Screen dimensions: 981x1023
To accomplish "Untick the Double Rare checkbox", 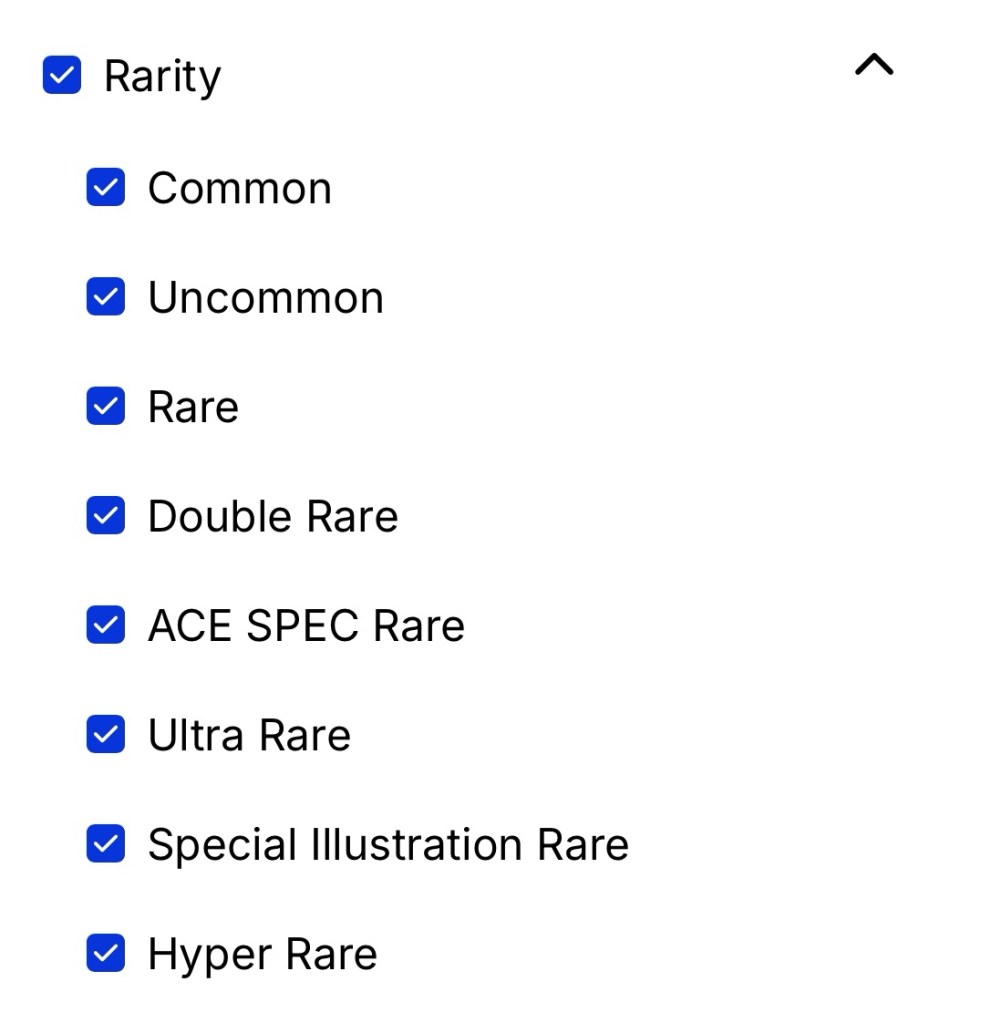I will (x=106, y=516).
